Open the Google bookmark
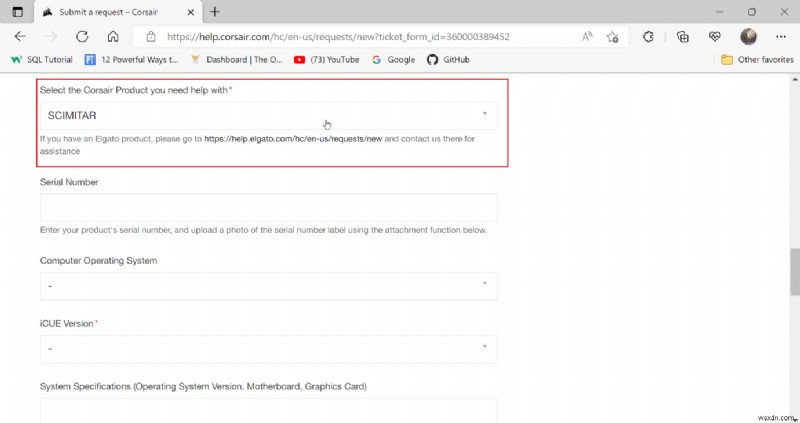The image size is (800, 423). [393, 60]
